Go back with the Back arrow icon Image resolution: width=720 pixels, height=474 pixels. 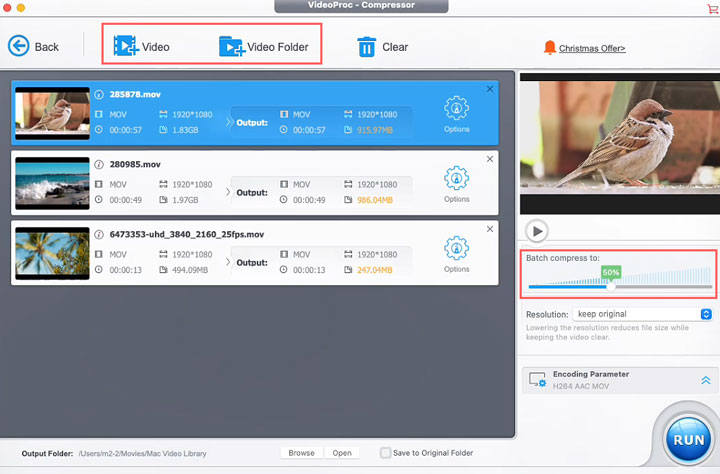[18, 46]
